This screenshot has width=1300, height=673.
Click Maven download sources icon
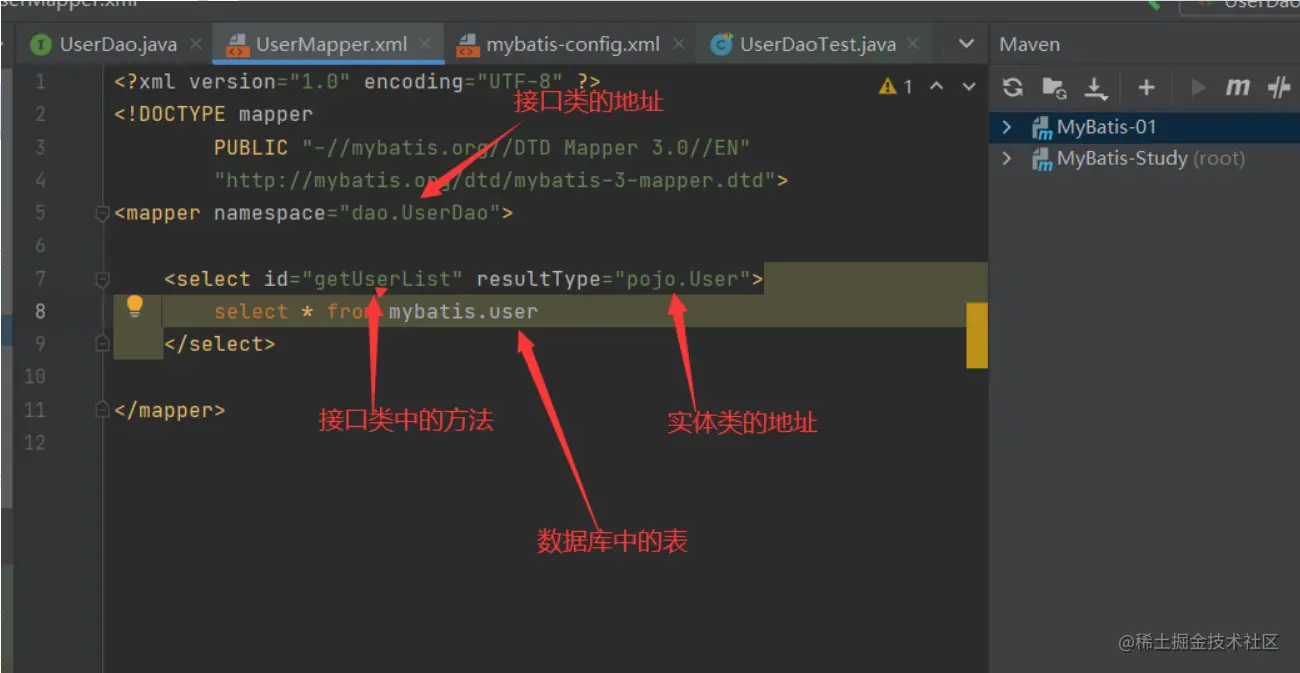[1097, 88]
